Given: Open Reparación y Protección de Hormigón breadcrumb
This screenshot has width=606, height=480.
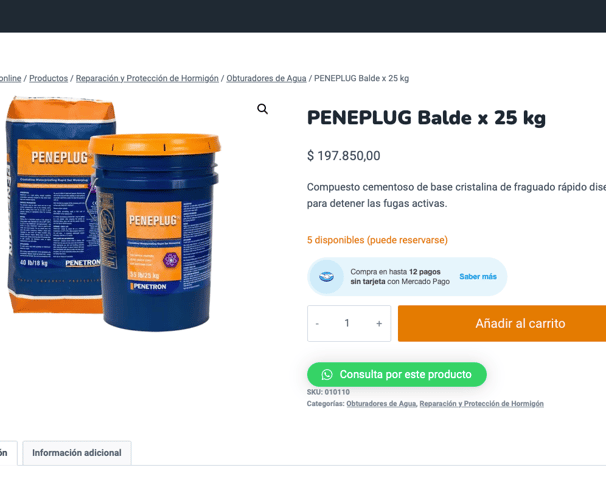Looking at the screenshot, I should [x=147, y=78].
